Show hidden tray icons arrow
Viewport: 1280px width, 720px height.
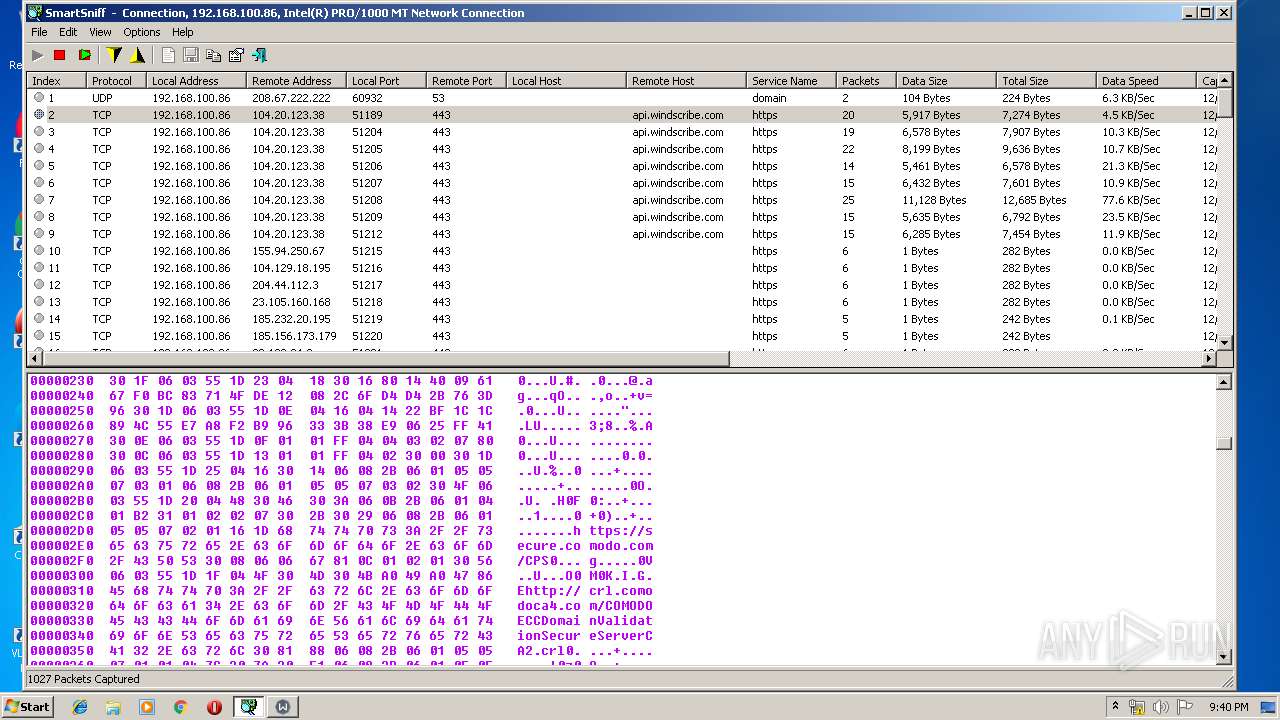pyautogui.click(x=1115, y=707)
